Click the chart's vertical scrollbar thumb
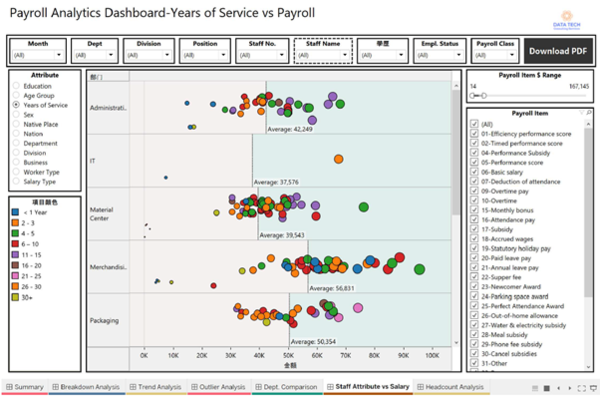The image size is (600, 398). (456, 153)
